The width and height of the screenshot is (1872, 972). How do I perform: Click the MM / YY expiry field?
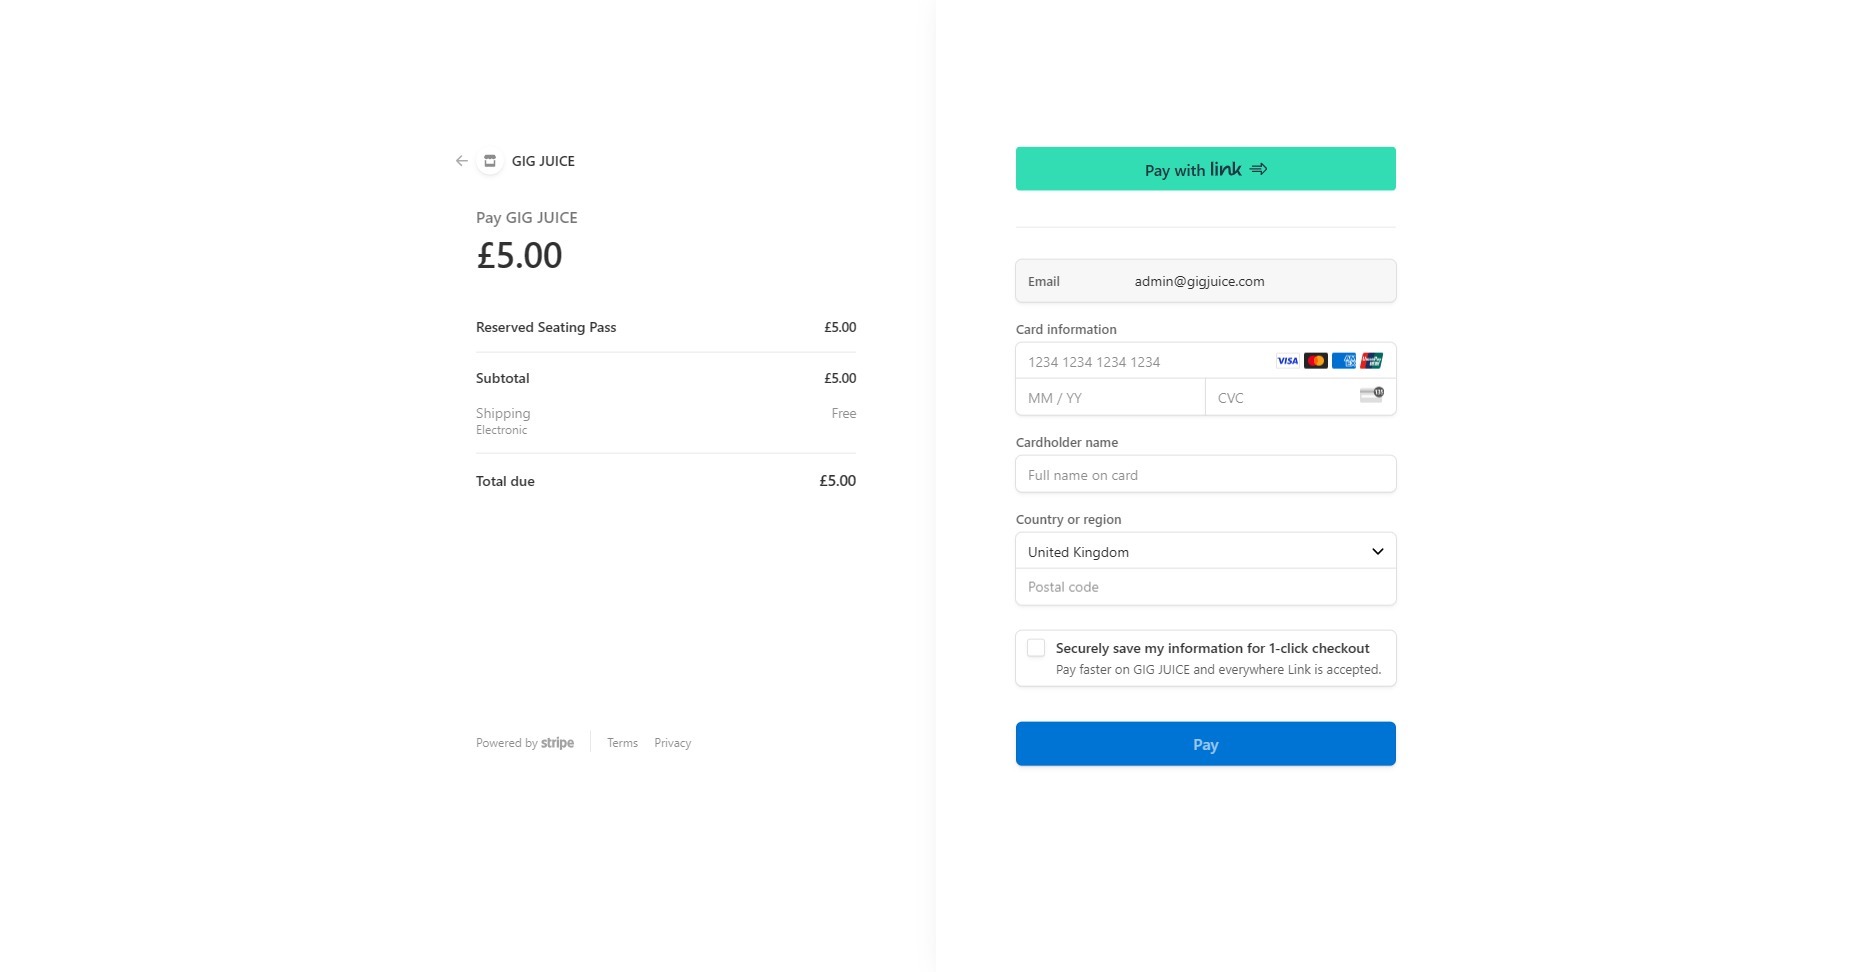tap(1110, 398)
